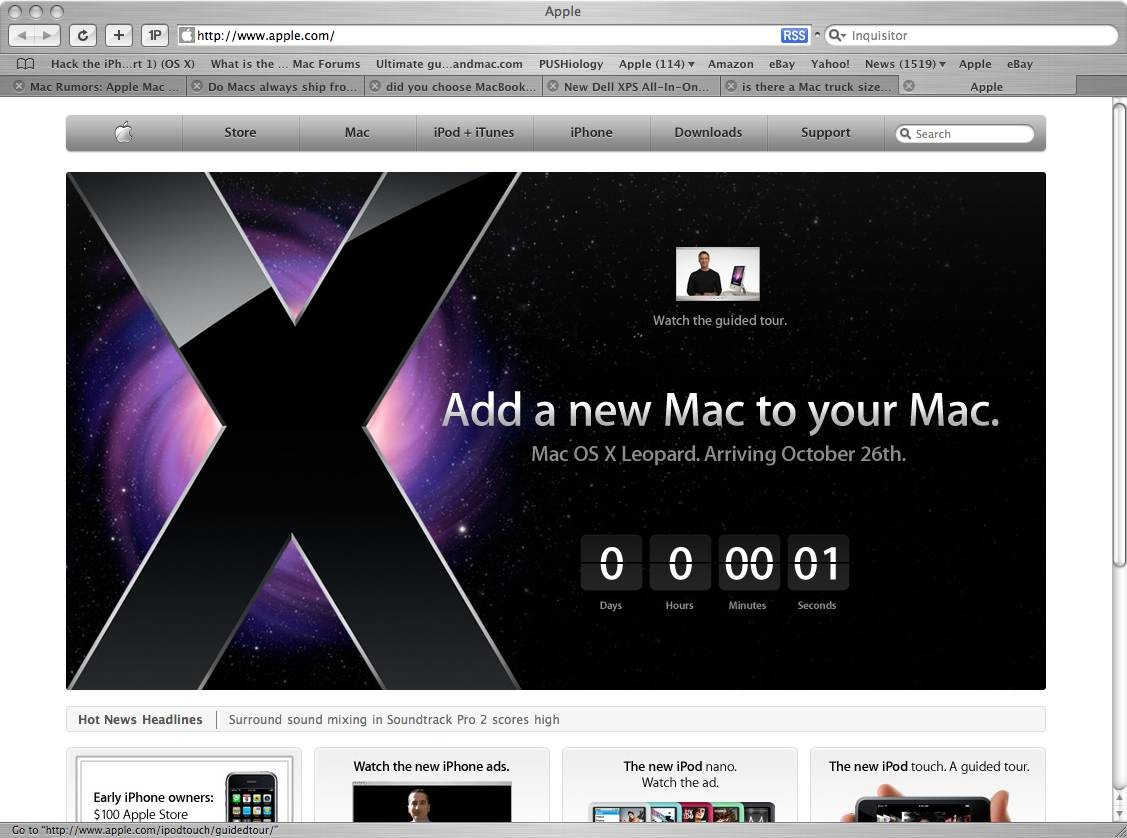
Task: Reload the page with the refresh button
Action: tap(83, 34)
